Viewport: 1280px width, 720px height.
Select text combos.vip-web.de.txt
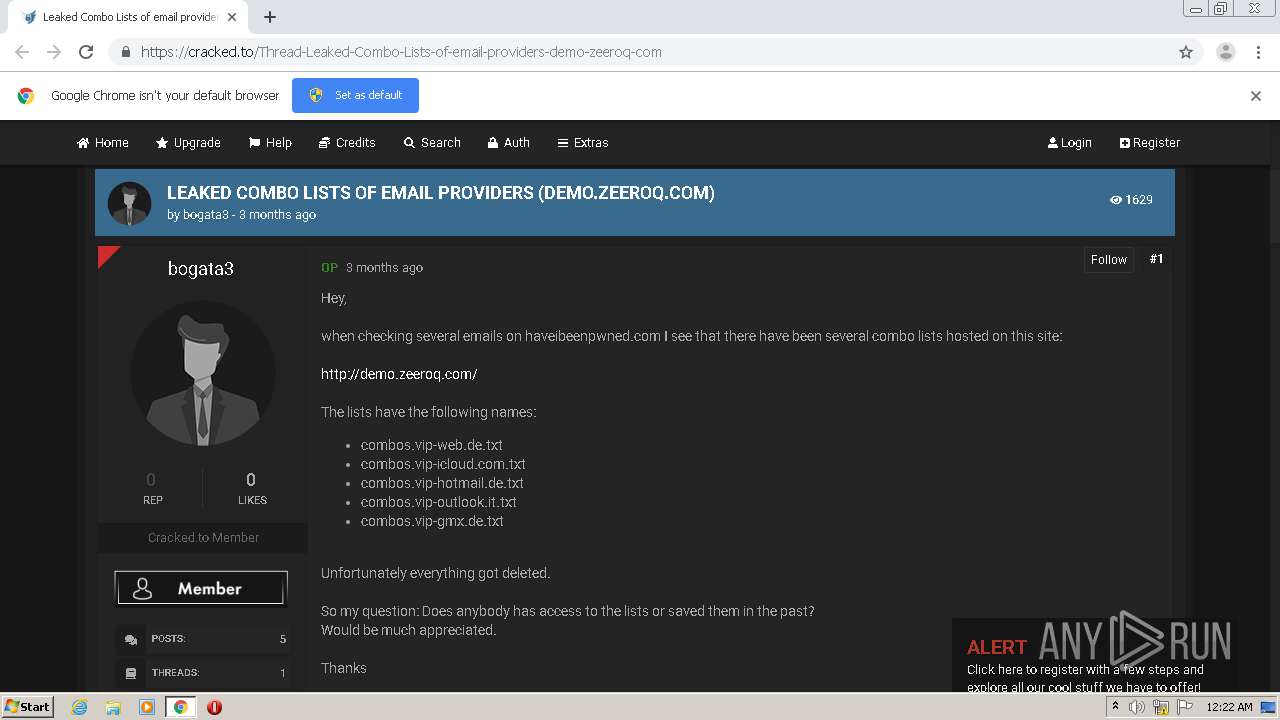point(432,445)
